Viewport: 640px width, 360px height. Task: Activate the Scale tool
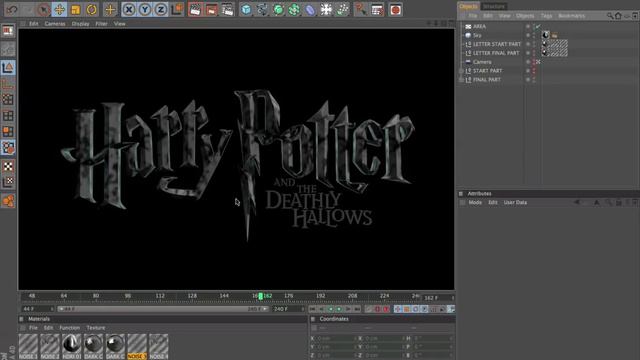pyautogui.click(x=76, y=9)
